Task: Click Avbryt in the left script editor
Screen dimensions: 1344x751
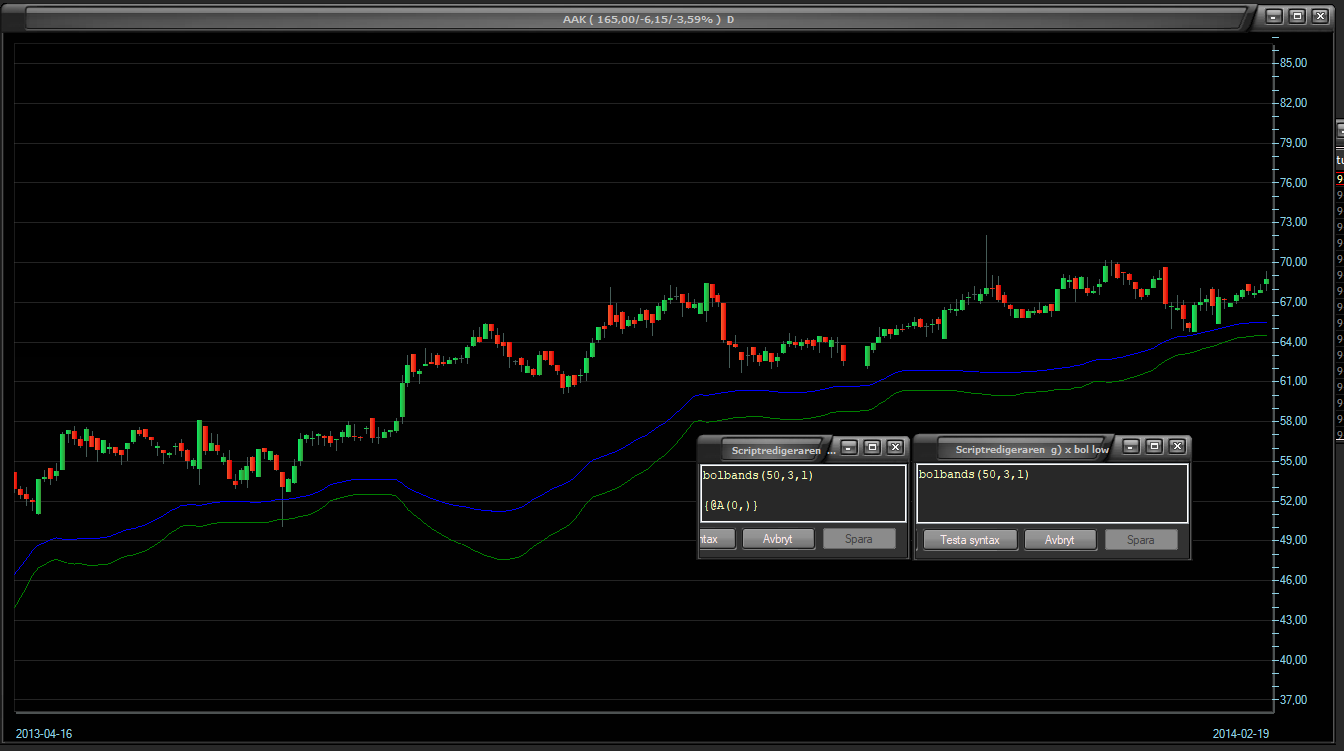Action: tap(777, 539)
